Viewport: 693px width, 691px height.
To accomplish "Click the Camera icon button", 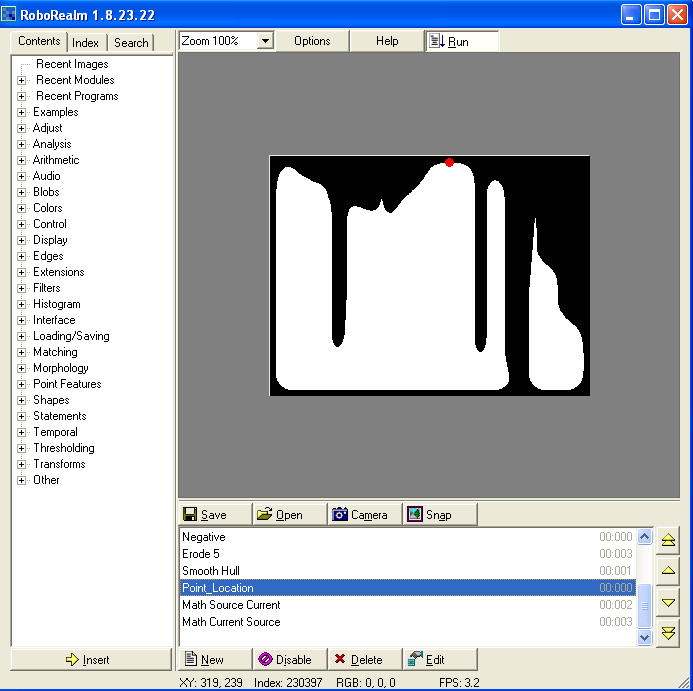I will pos(340,515).
